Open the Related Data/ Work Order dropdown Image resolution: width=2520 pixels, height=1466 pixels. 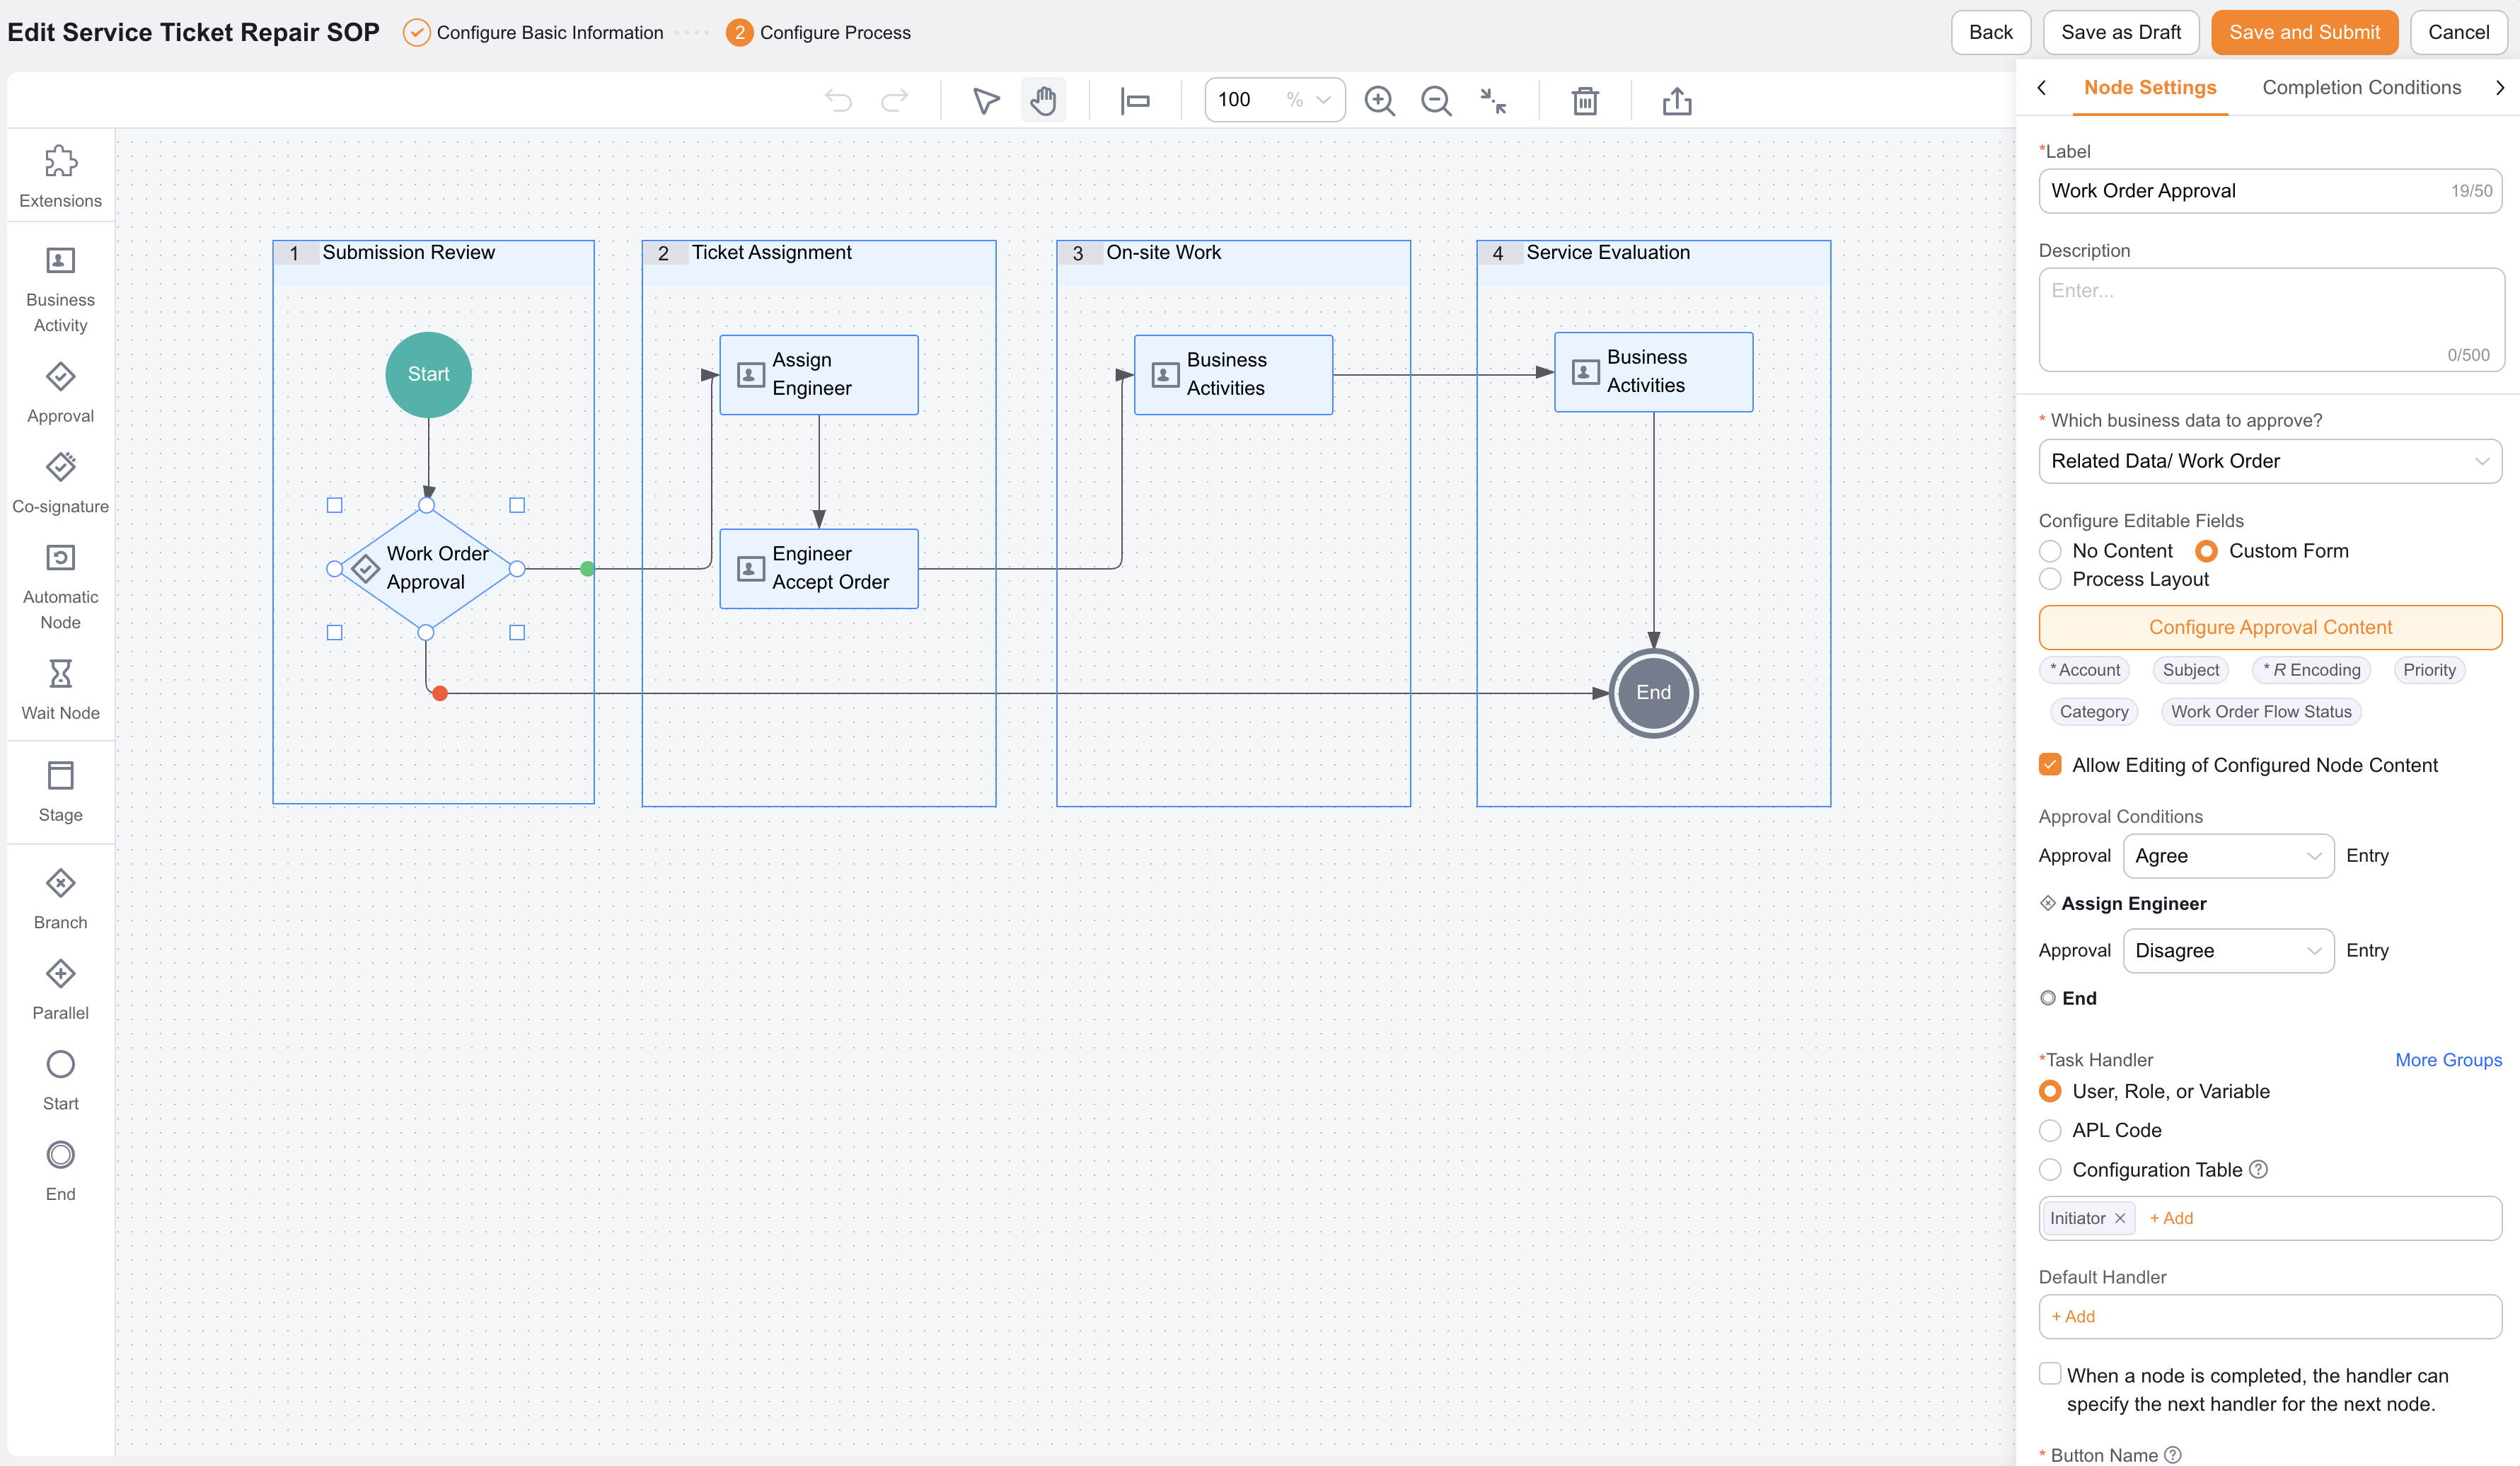[x=2270, y=461]
